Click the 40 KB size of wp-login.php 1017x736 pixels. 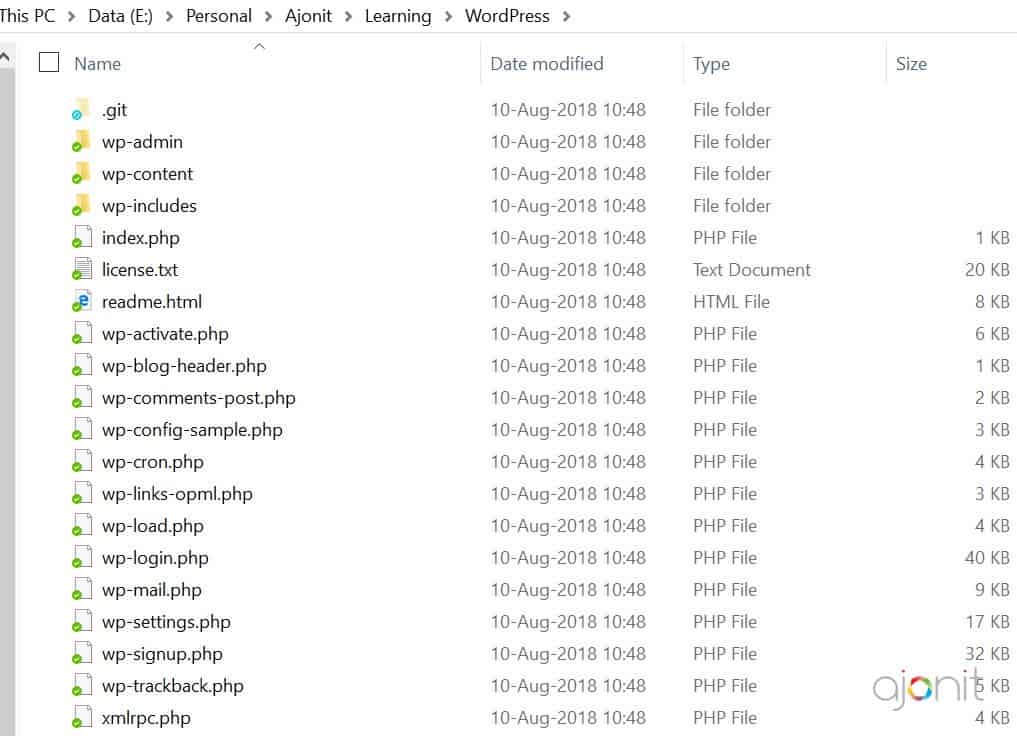point(987,558)
